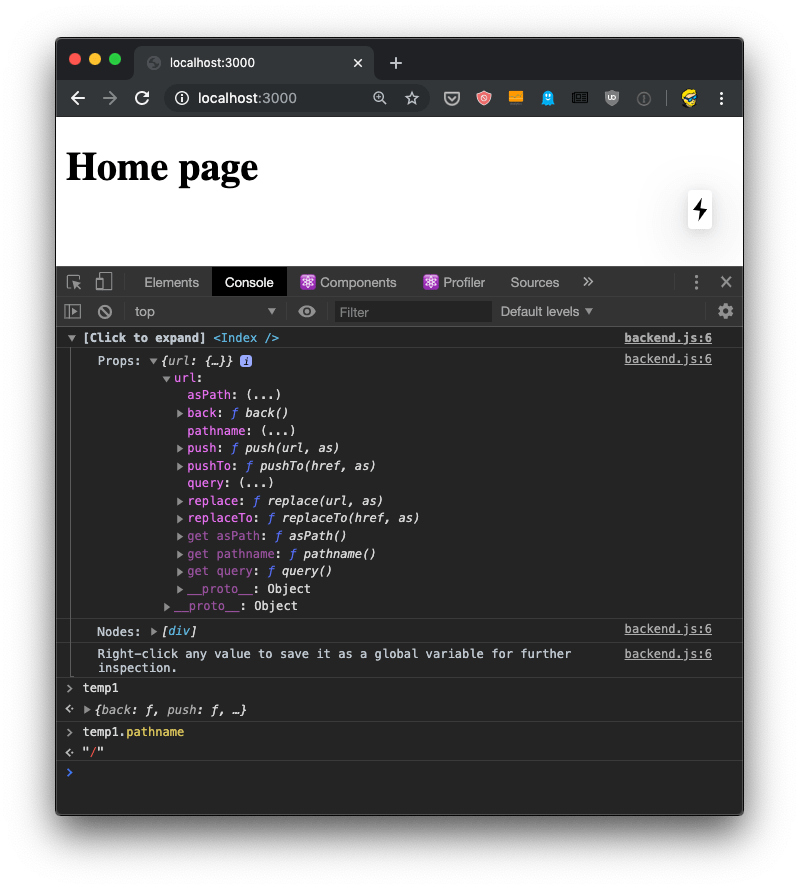The height and width of the screenshot is (889, 799).
Task: Reload the page using the refresh icon
Action: (x=142, y=98)
